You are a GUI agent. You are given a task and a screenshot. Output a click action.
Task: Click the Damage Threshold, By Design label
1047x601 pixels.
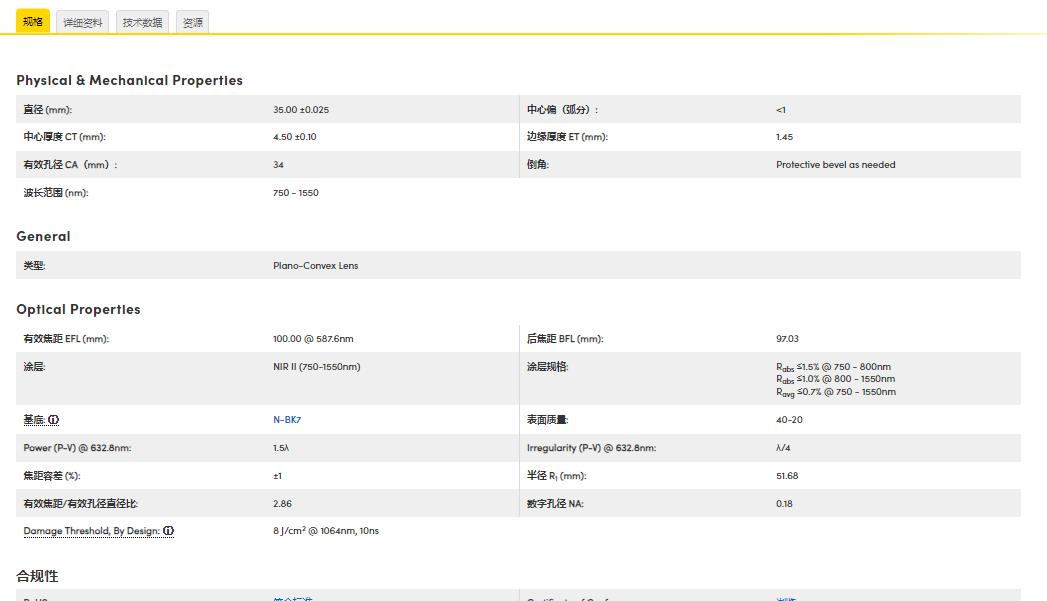(x=91, y=531)
